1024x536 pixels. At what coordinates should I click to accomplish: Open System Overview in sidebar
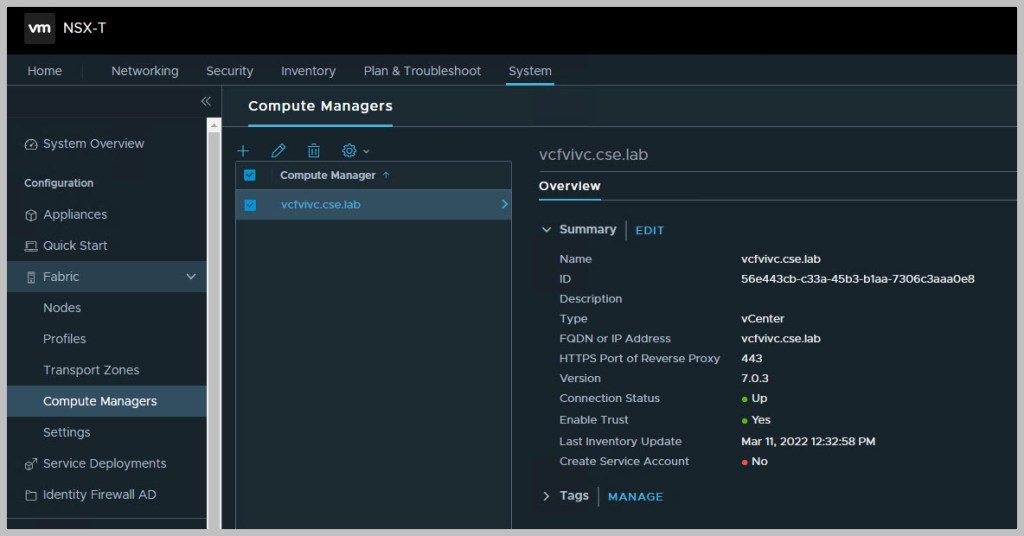(93, 144)
